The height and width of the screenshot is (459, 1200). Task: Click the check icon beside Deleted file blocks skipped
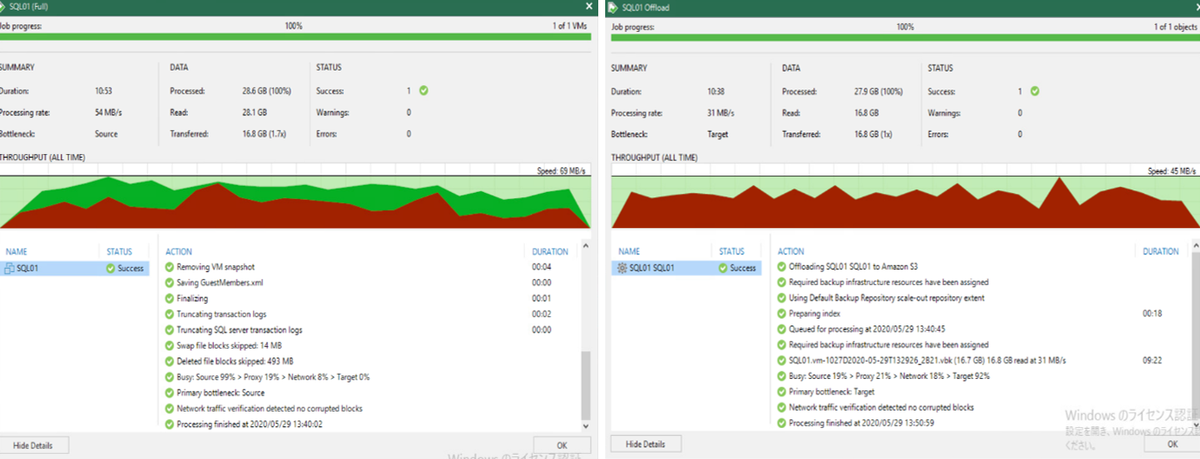168,361
